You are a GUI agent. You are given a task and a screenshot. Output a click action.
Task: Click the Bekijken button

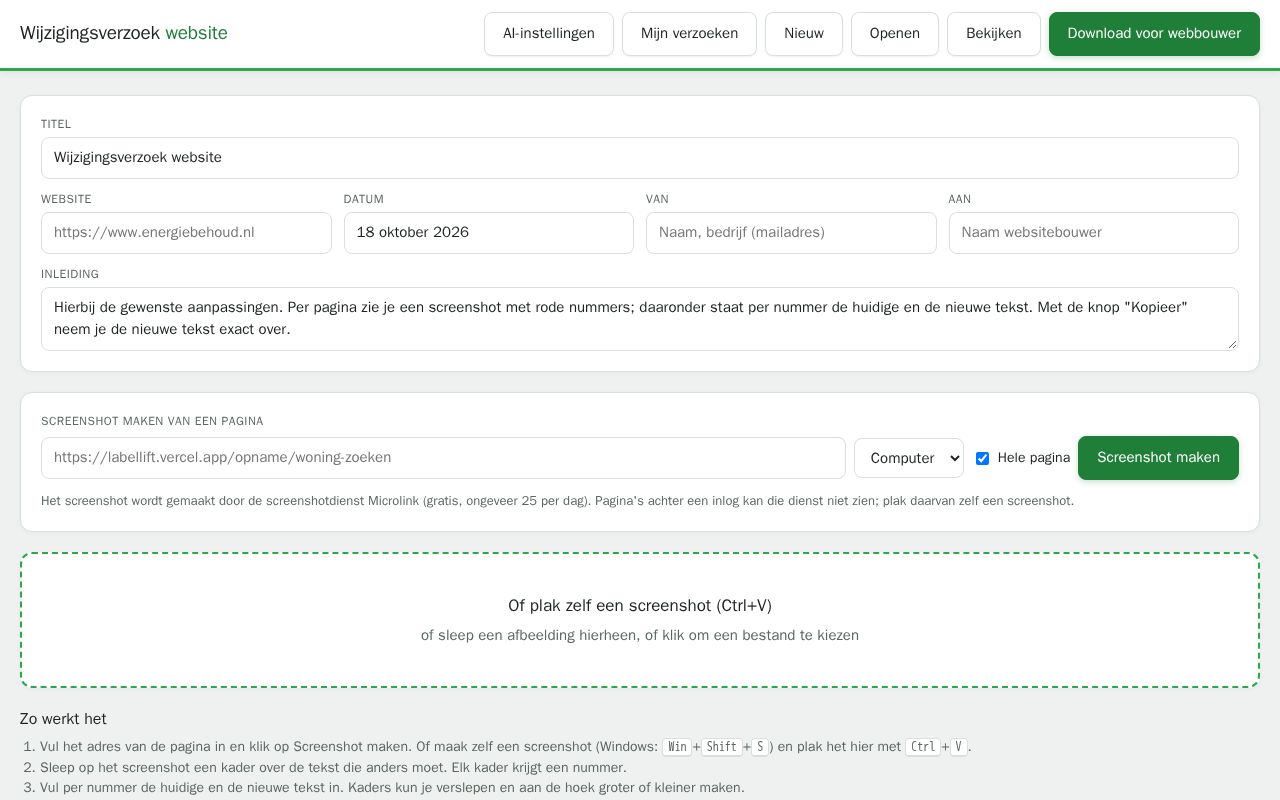(994, 34)
